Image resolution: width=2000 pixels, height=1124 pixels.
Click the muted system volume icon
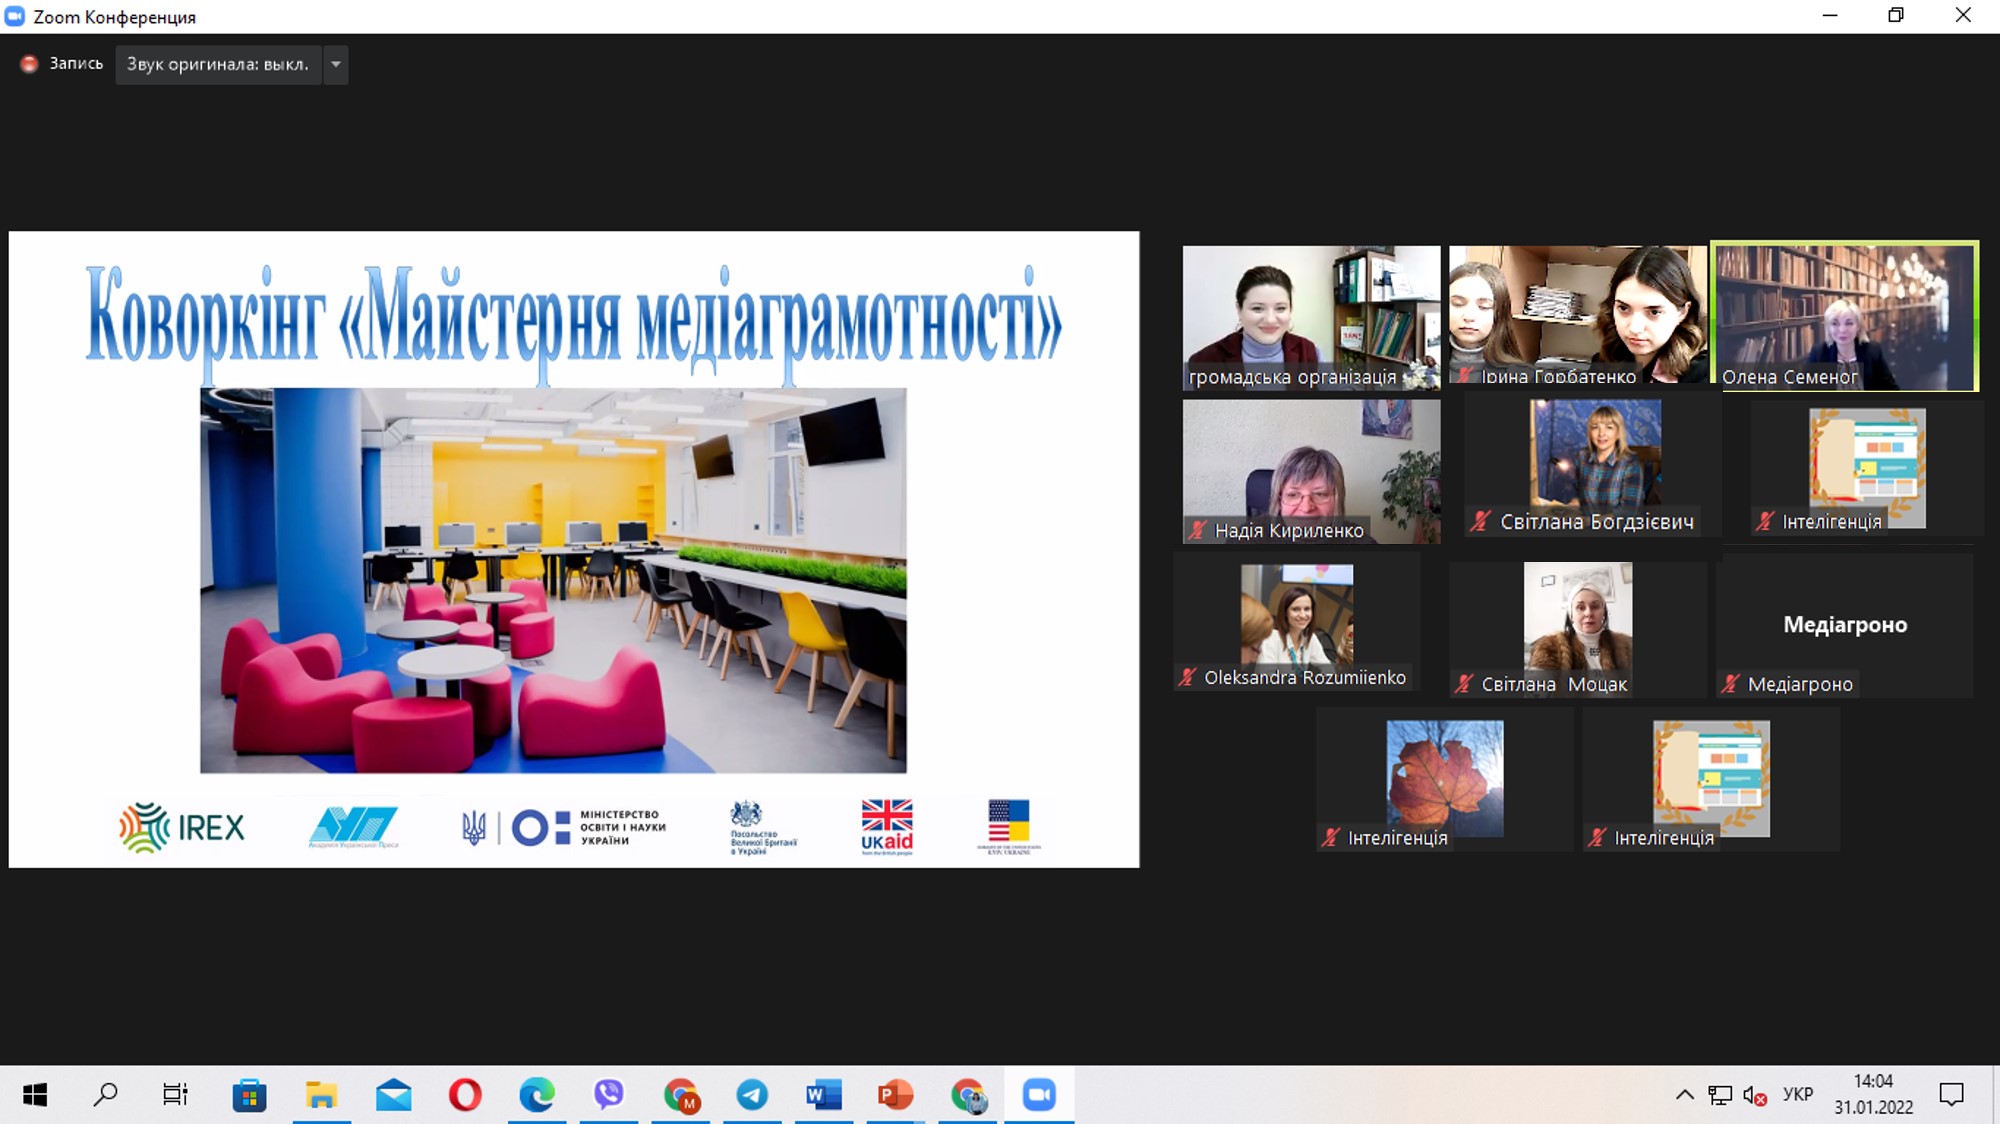click(x=1755, y=1096)
